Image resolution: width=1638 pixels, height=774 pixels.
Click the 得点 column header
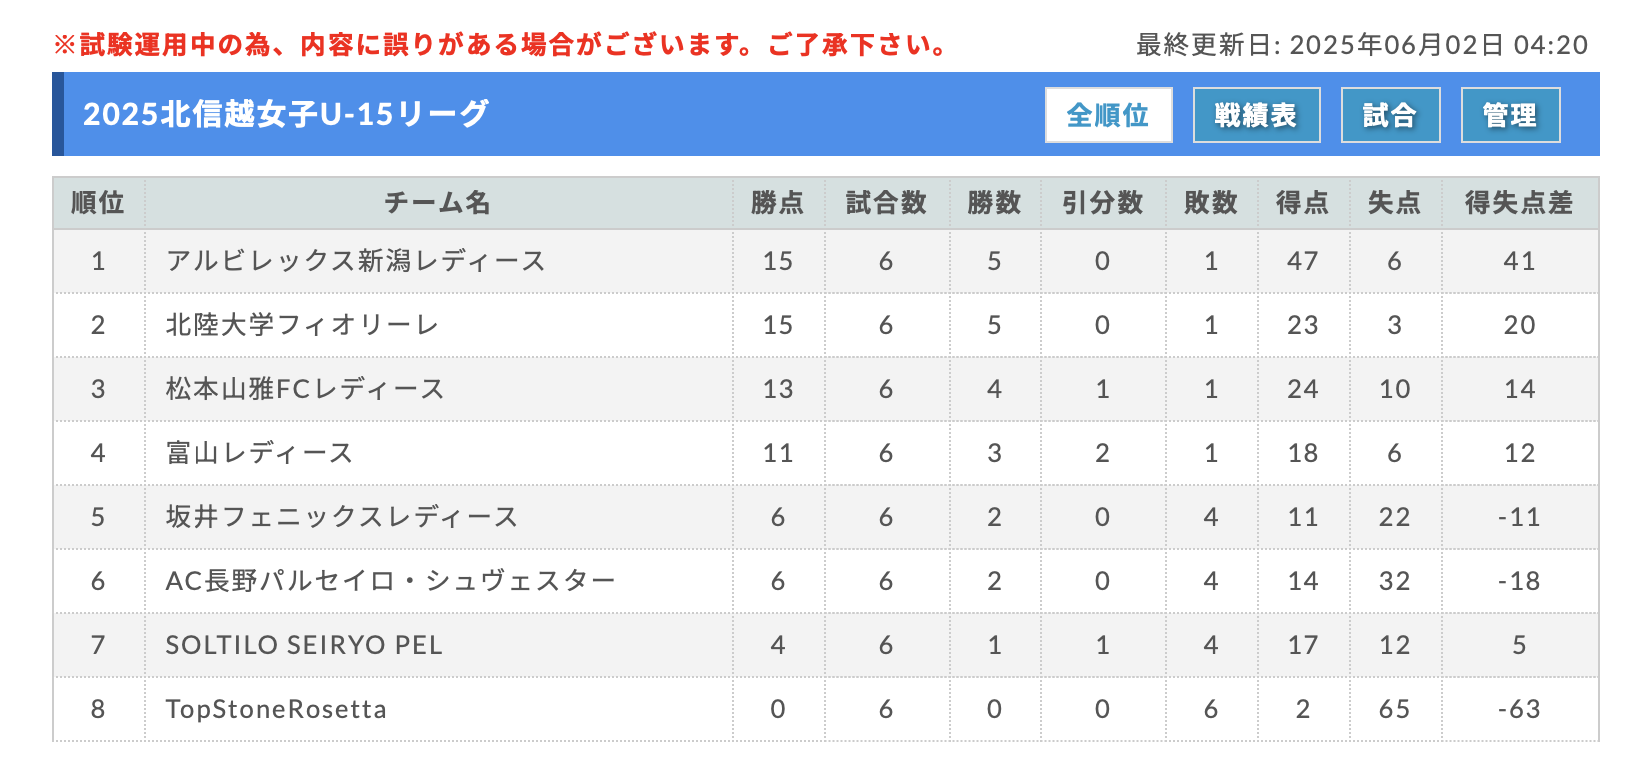[1302, 203]
